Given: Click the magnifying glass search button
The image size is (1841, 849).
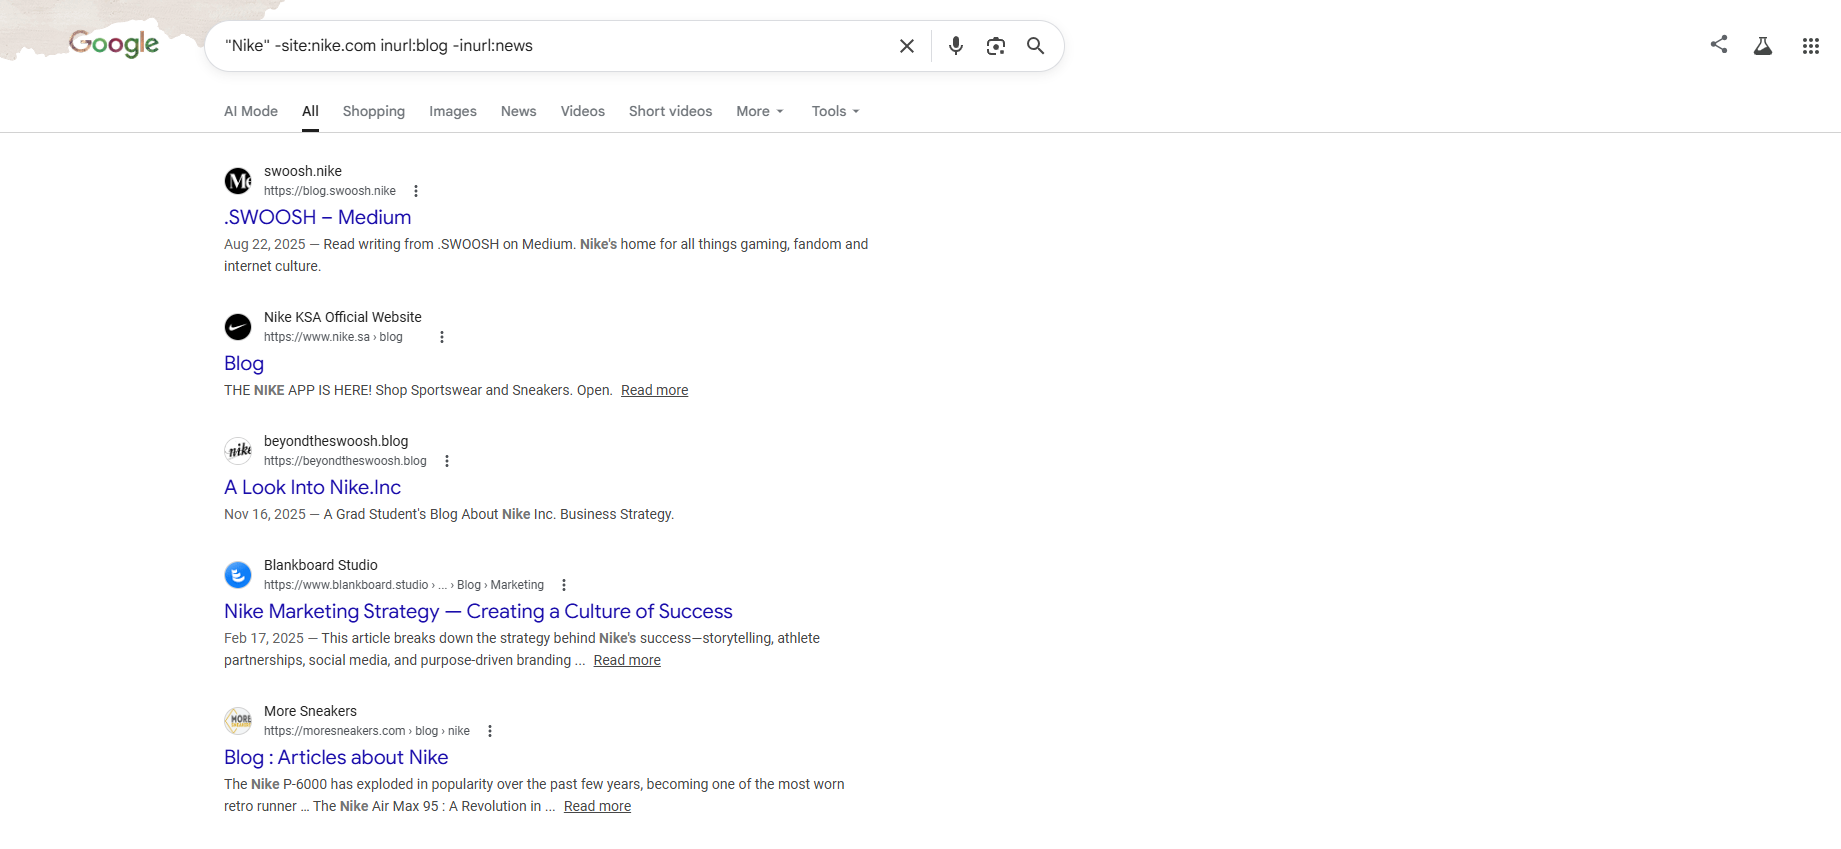Looking at the screenshot, I should 1036,46.
